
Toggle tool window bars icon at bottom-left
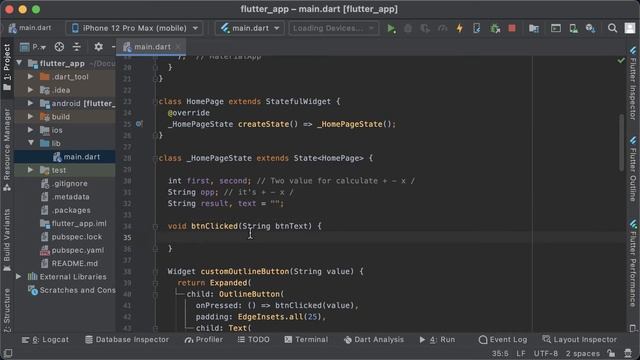(7, 353)
